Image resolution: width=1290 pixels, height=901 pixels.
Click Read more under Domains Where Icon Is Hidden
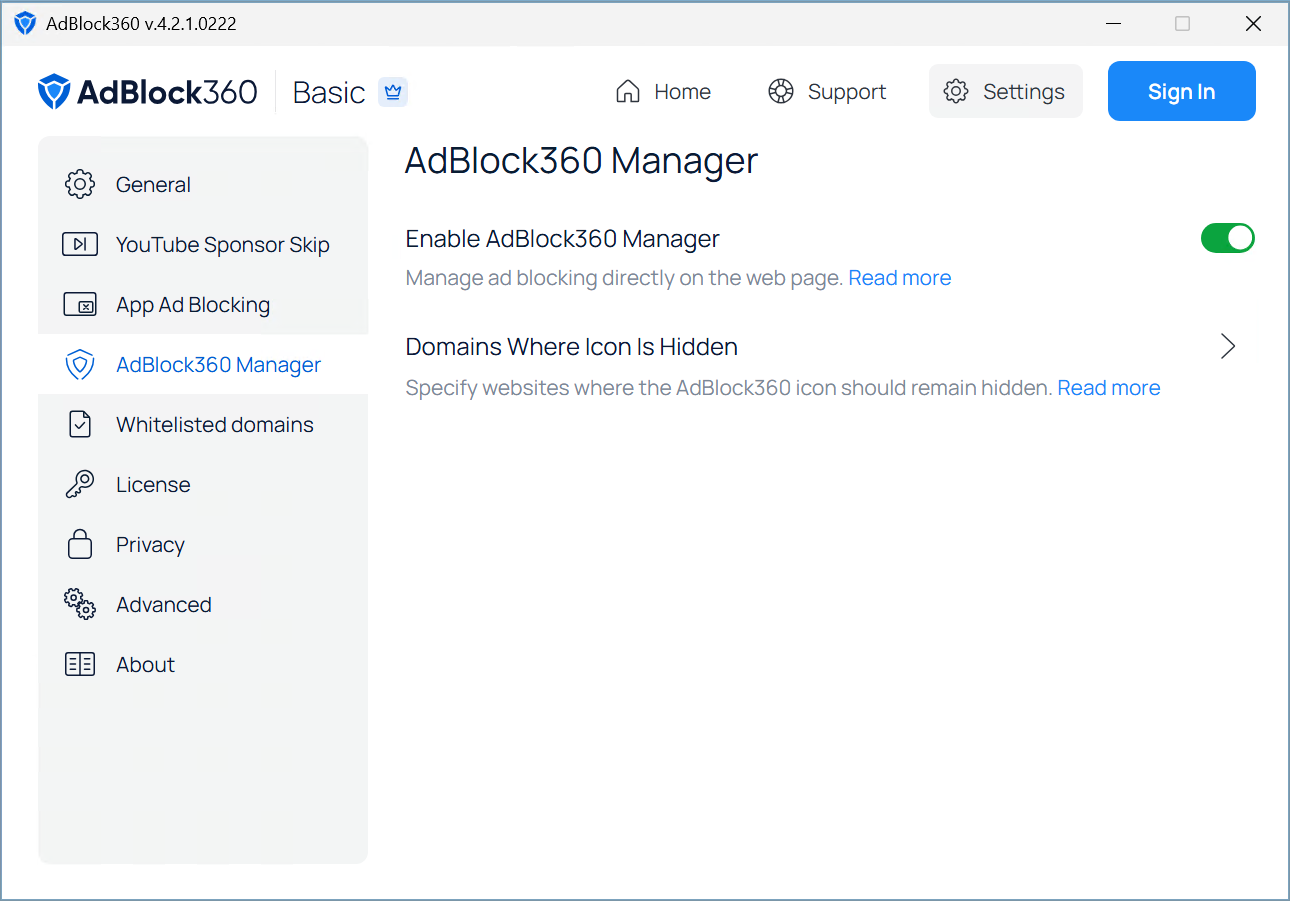(x=1109, y=388)
